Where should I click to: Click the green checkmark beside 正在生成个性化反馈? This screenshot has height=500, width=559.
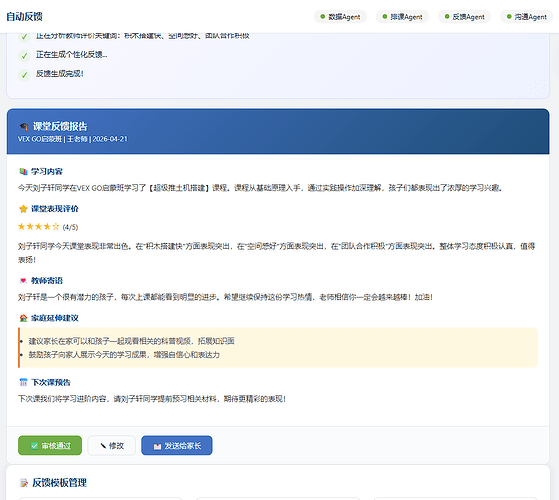(24, 56)
